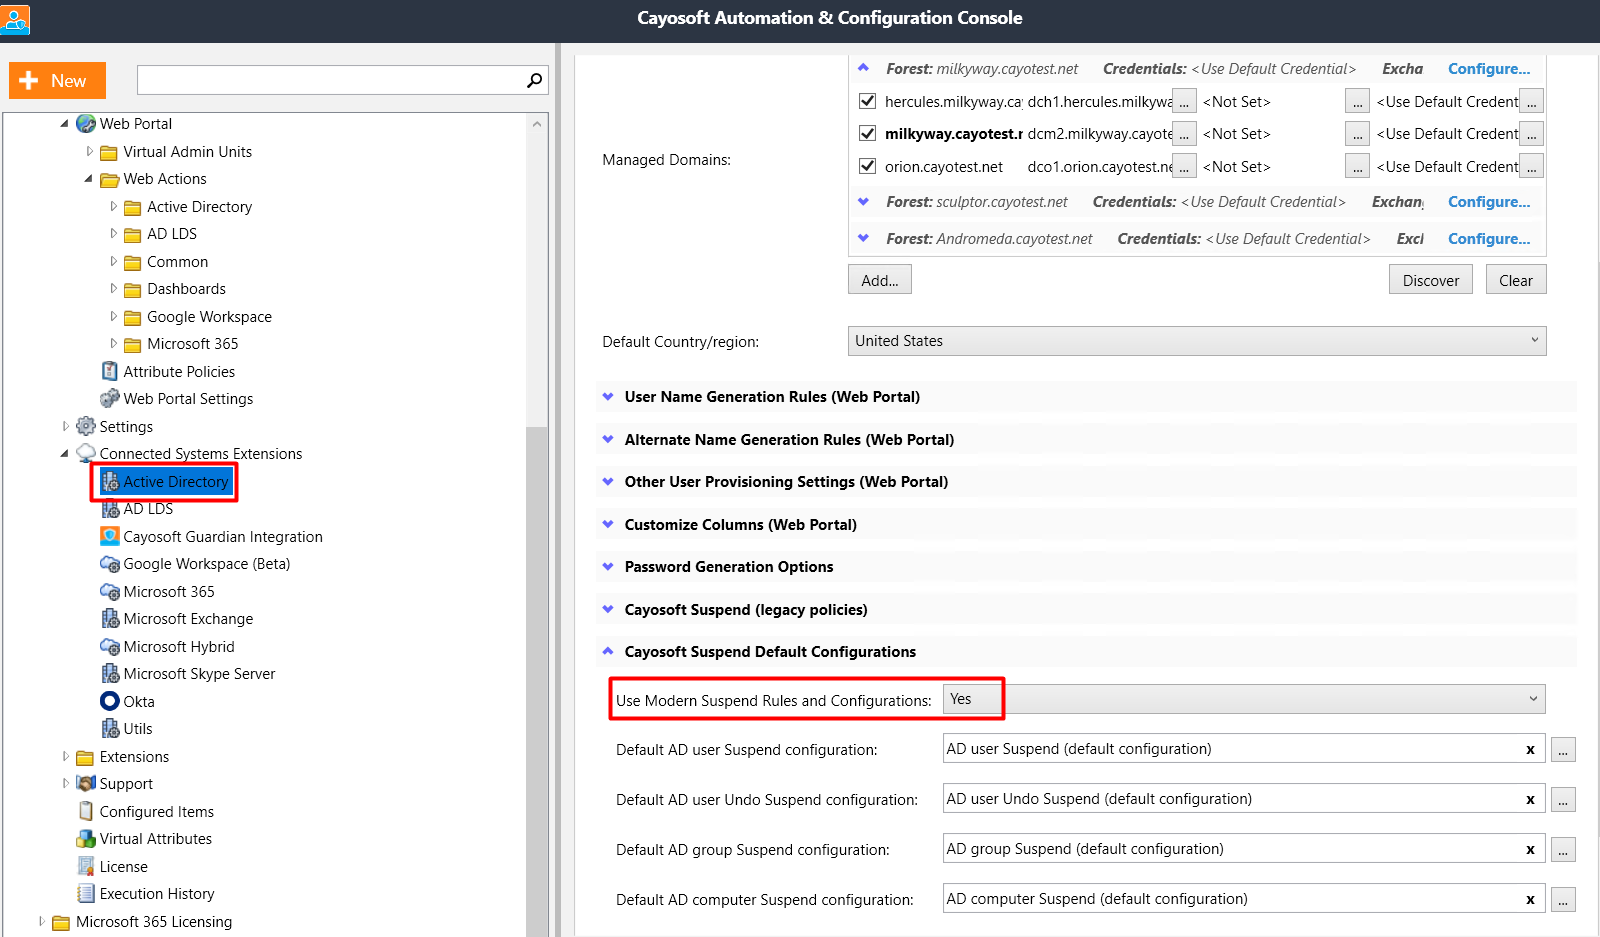The image size is (1600, 937).
Task: Expand the sculptor.cayotest.net forest row
Action: click(864, 201)
